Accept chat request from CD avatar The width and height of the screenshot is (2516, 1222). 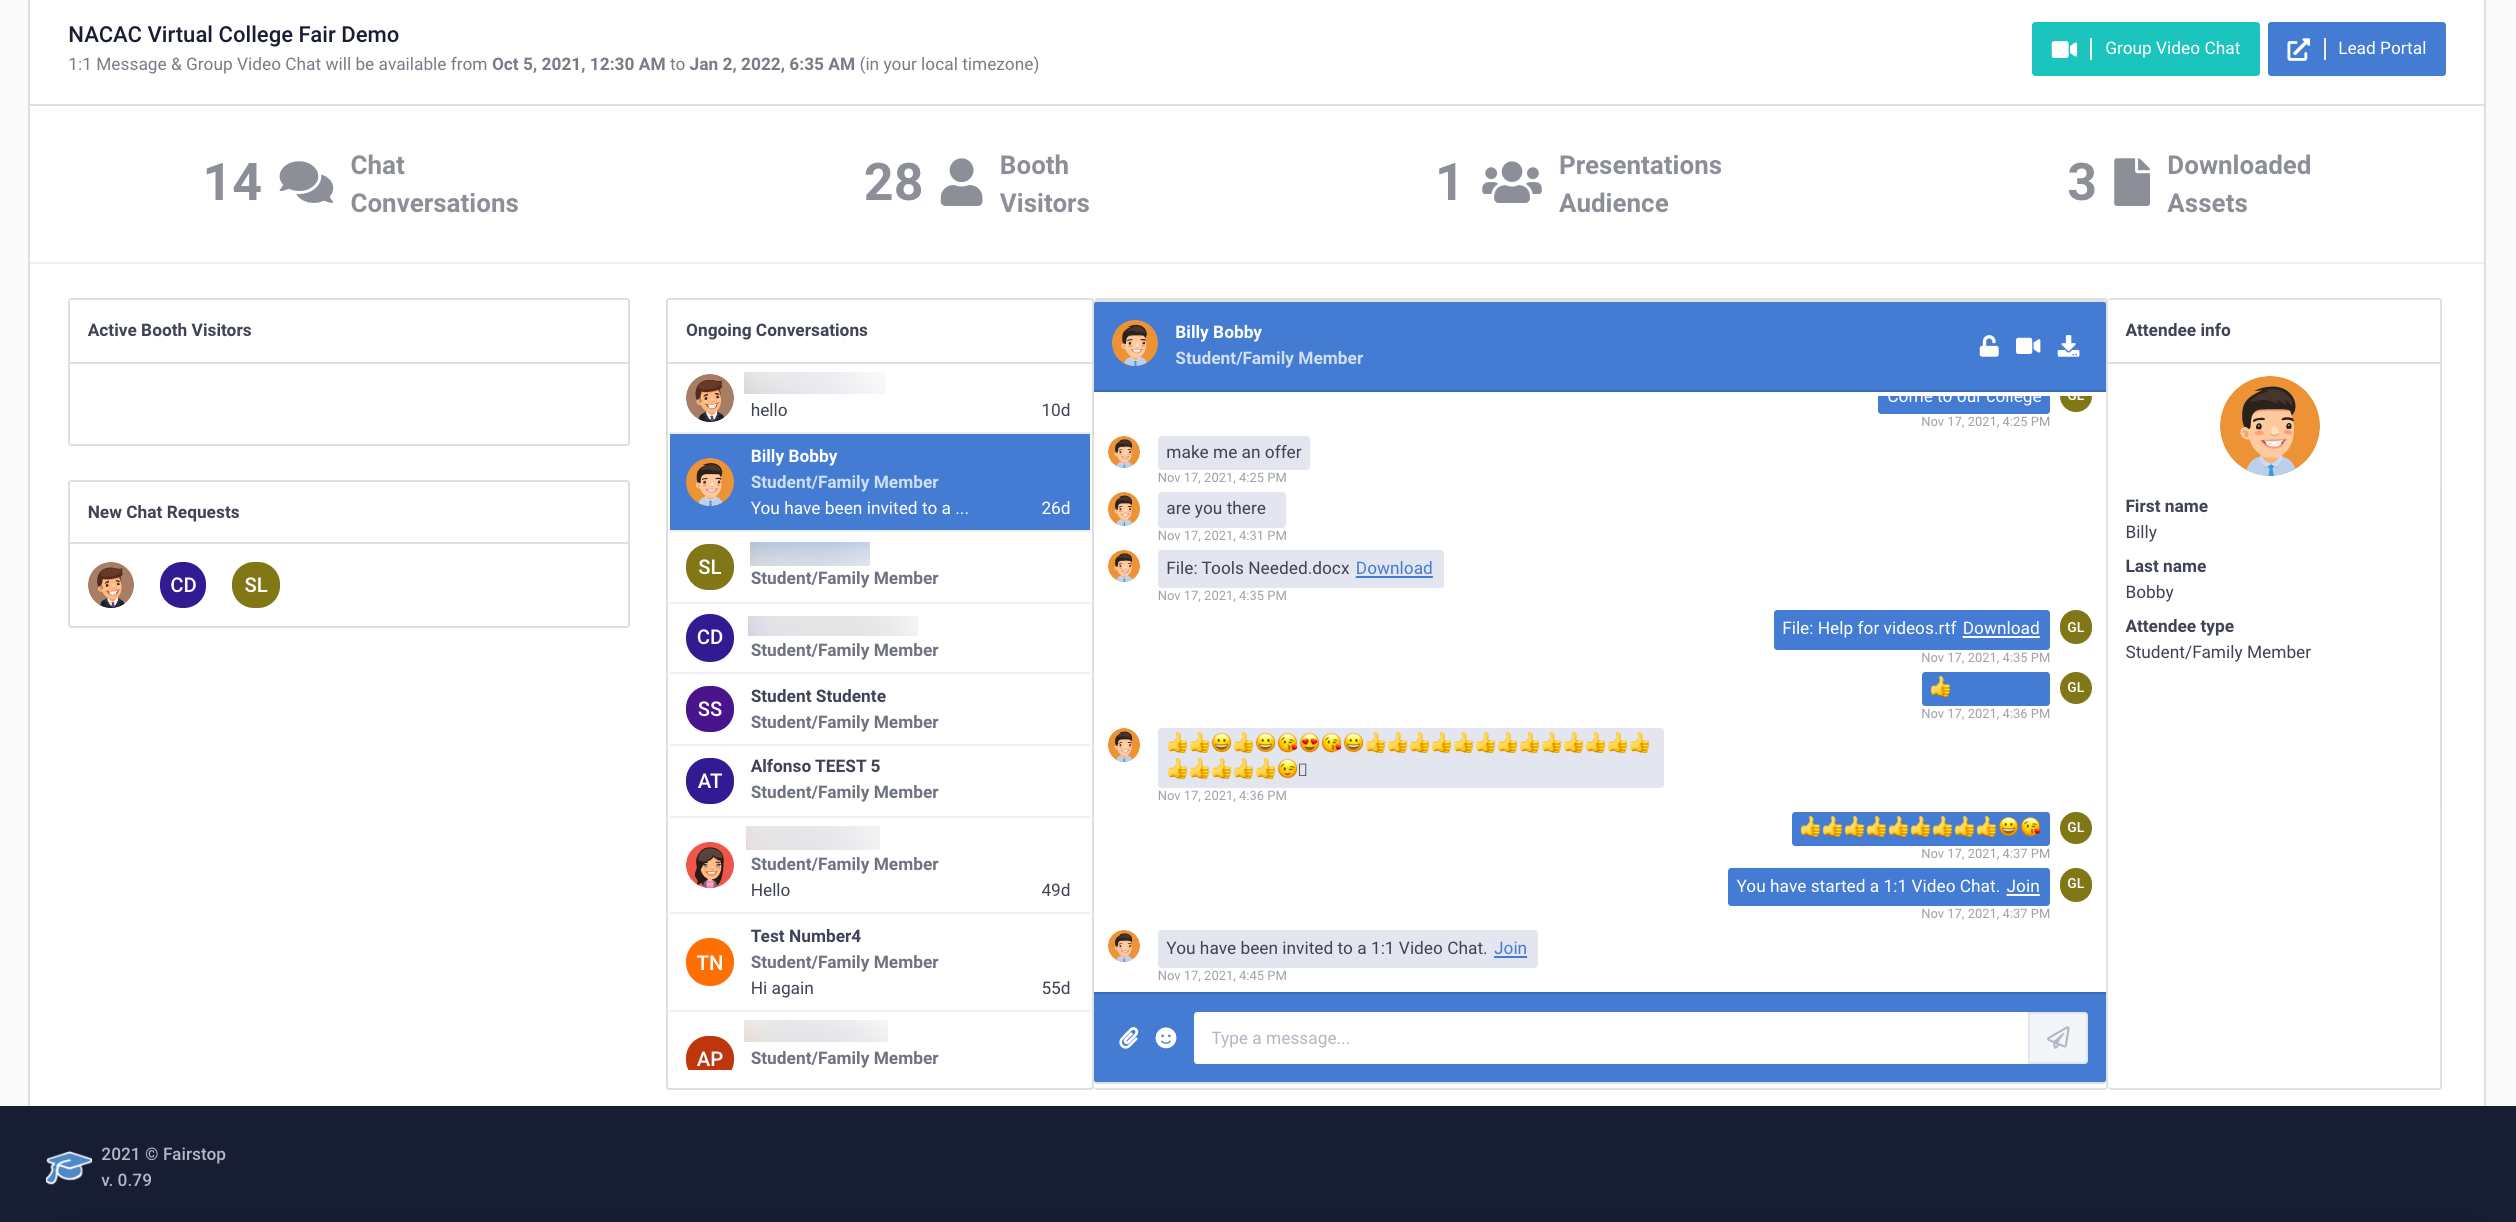tap(183, 585)
